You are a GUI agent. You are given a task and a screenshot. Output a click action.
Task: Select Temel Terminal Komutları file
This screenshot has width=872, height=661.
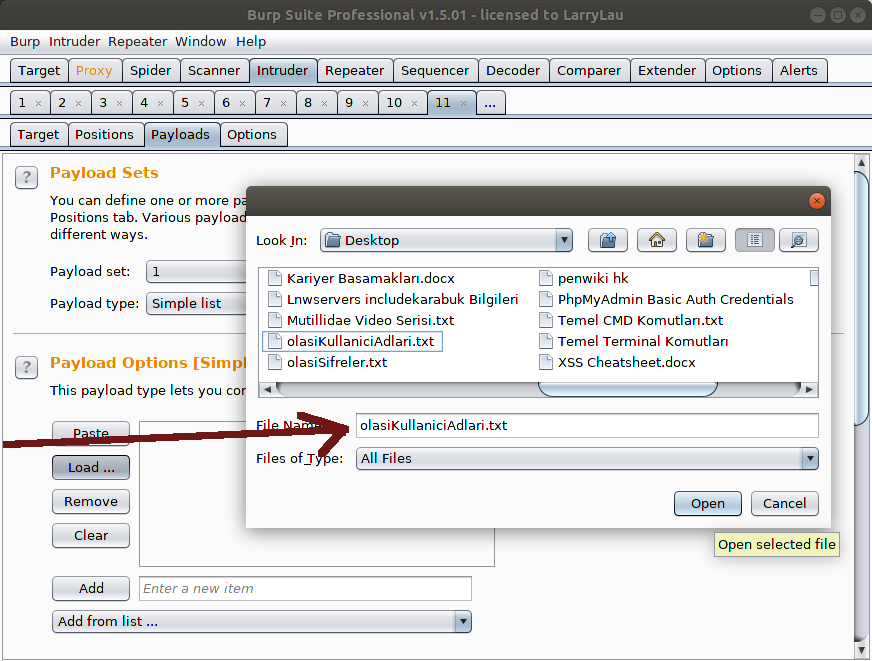pos(643,342)
